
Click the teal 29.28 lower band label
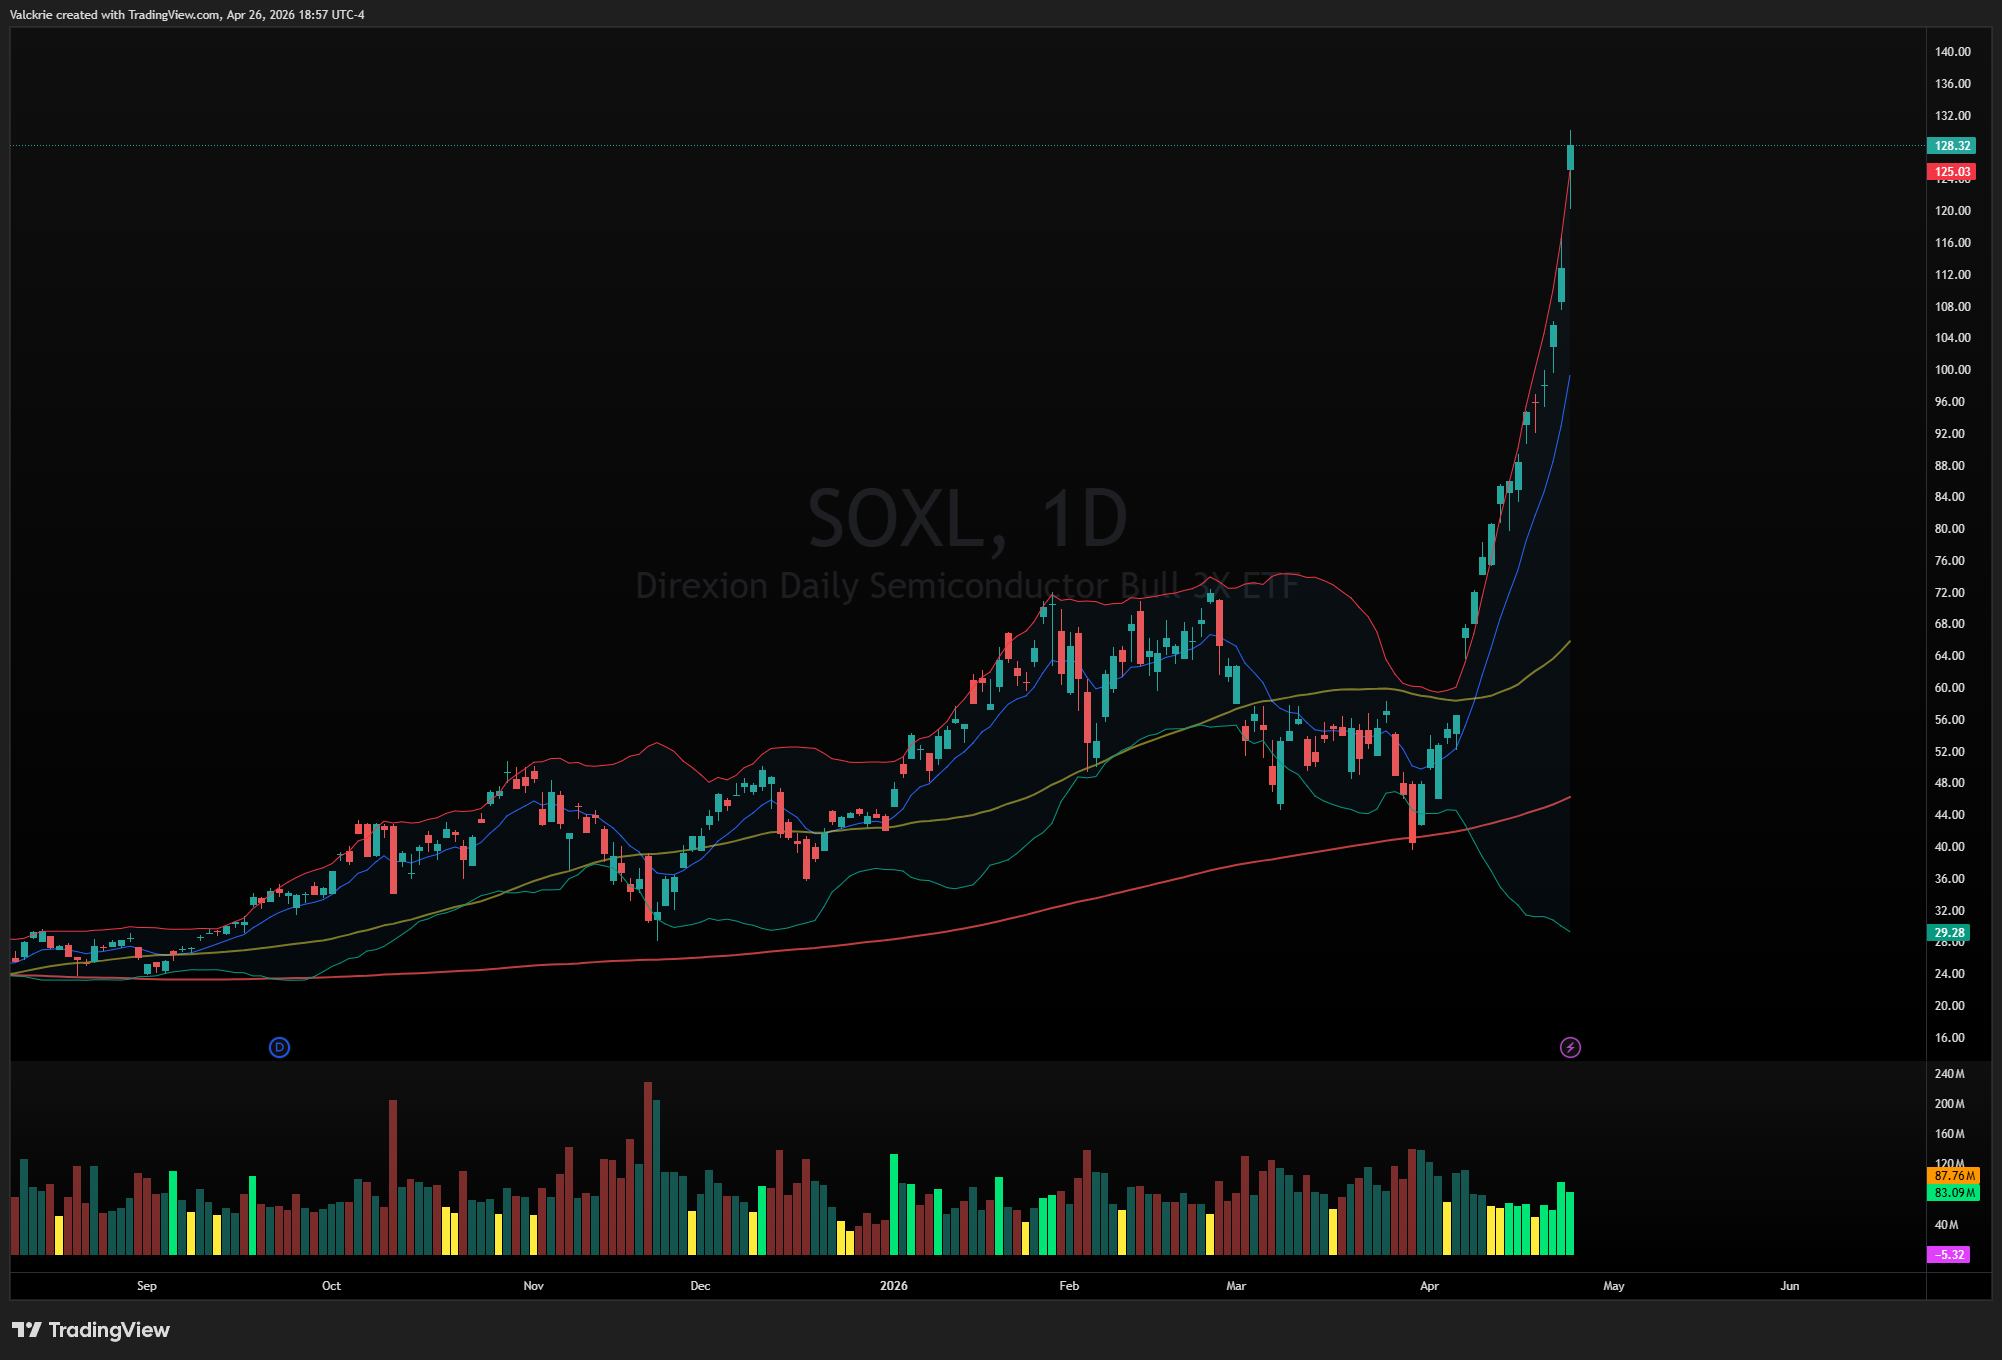coord(1948,932)
